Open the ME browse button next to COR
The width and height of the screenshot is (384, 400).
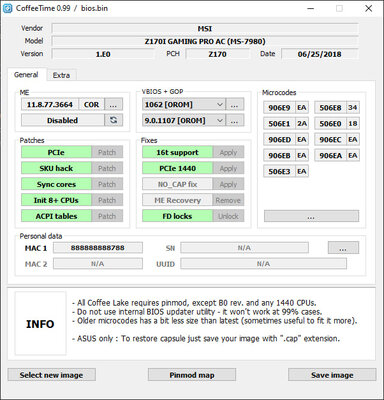pos(113,105)
